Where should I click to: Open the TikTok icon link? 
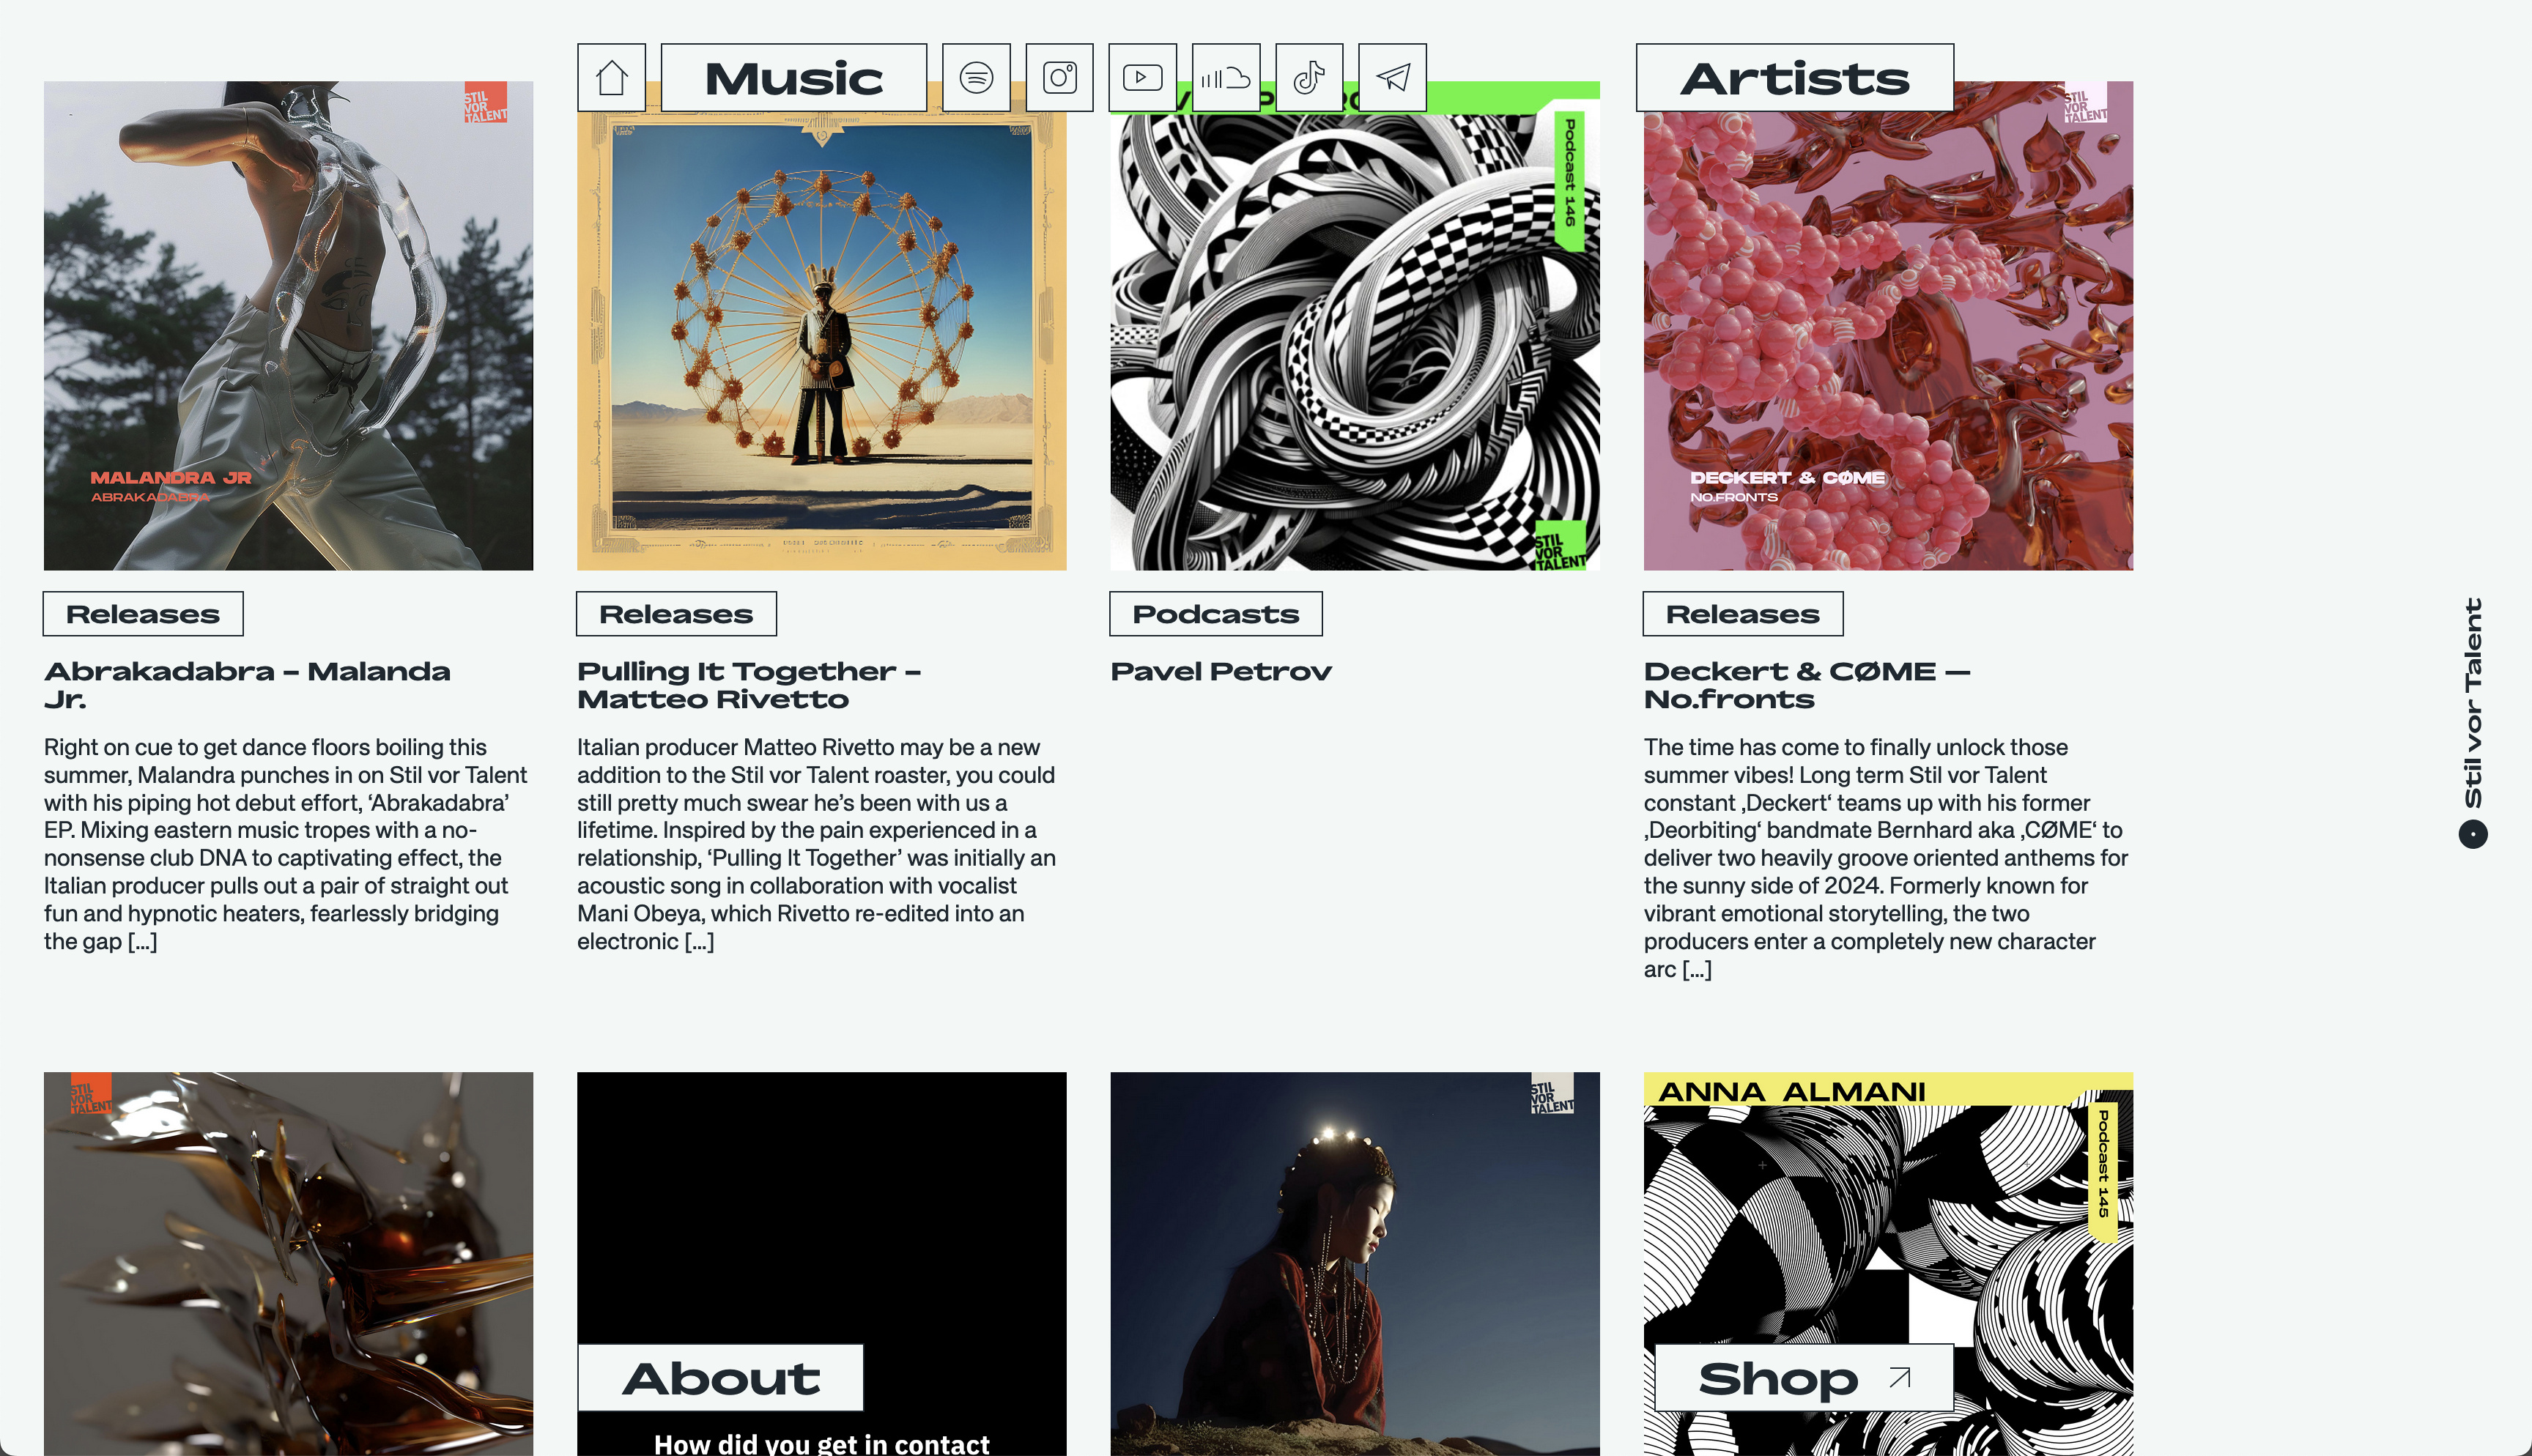(1309, 78)
